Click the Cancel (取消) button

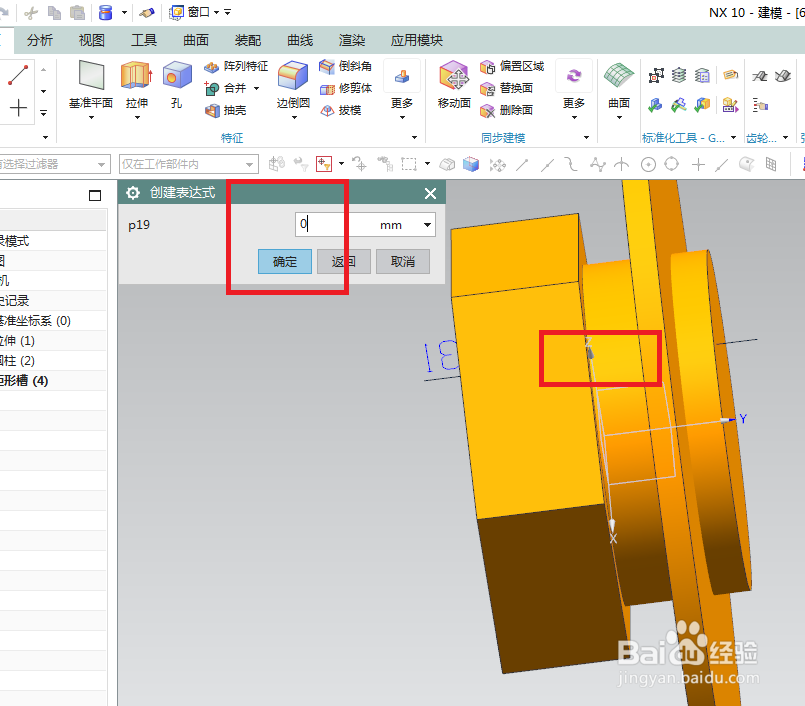tap(402, 262)
